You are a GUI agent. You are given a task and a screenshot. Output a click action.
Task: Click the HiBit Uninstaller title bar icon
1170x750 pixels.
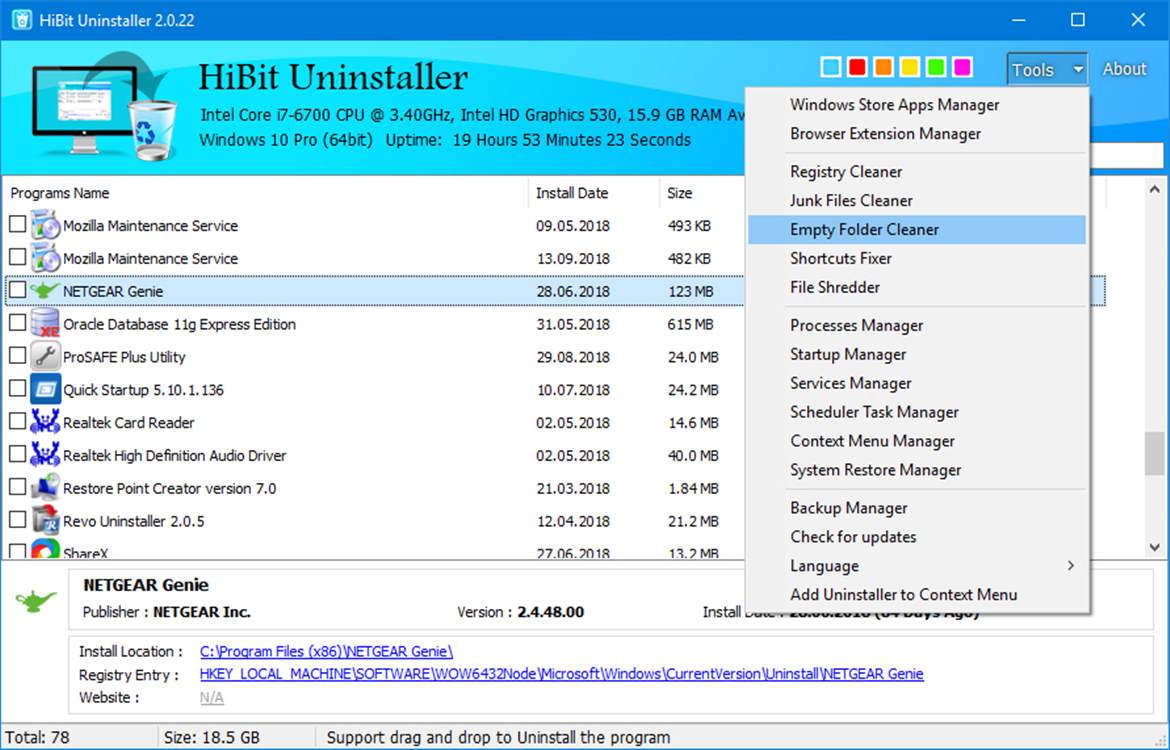pyautogui.click(x=22, y=19)
